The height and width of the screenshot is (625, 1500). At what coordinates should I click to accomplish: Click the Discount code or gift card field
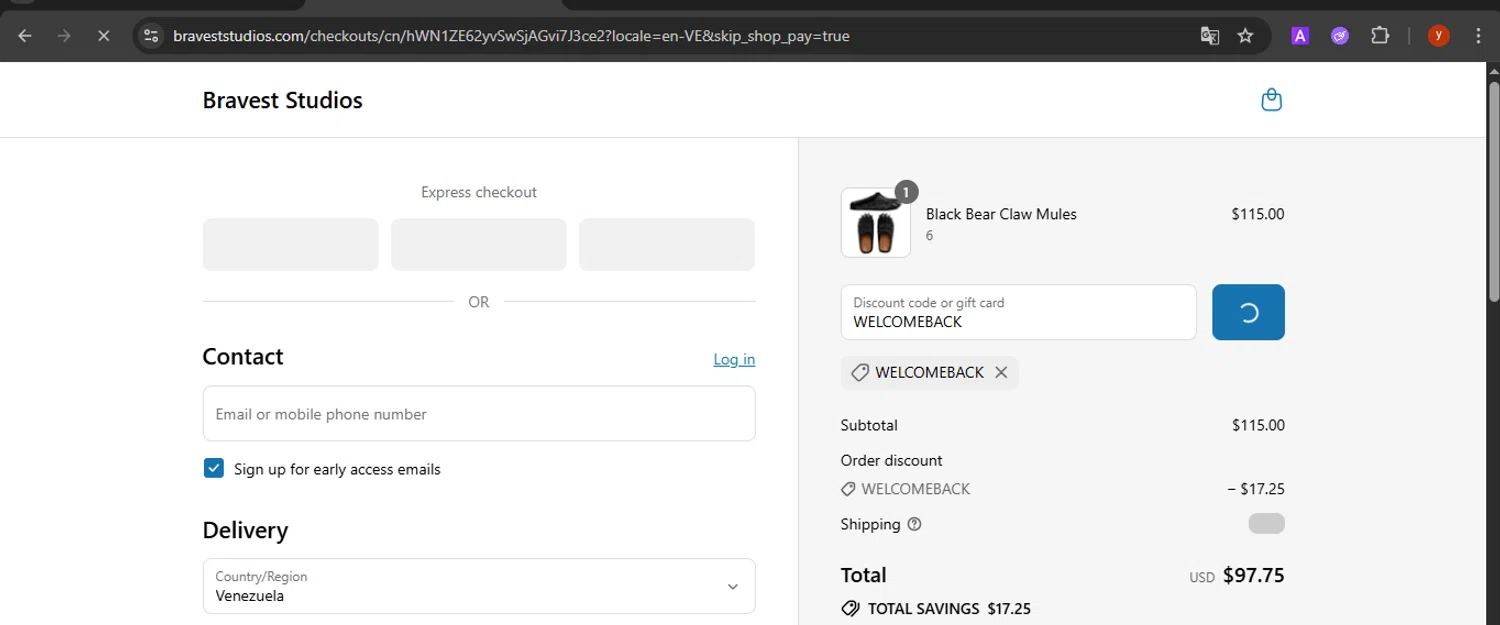point(1018,312)
